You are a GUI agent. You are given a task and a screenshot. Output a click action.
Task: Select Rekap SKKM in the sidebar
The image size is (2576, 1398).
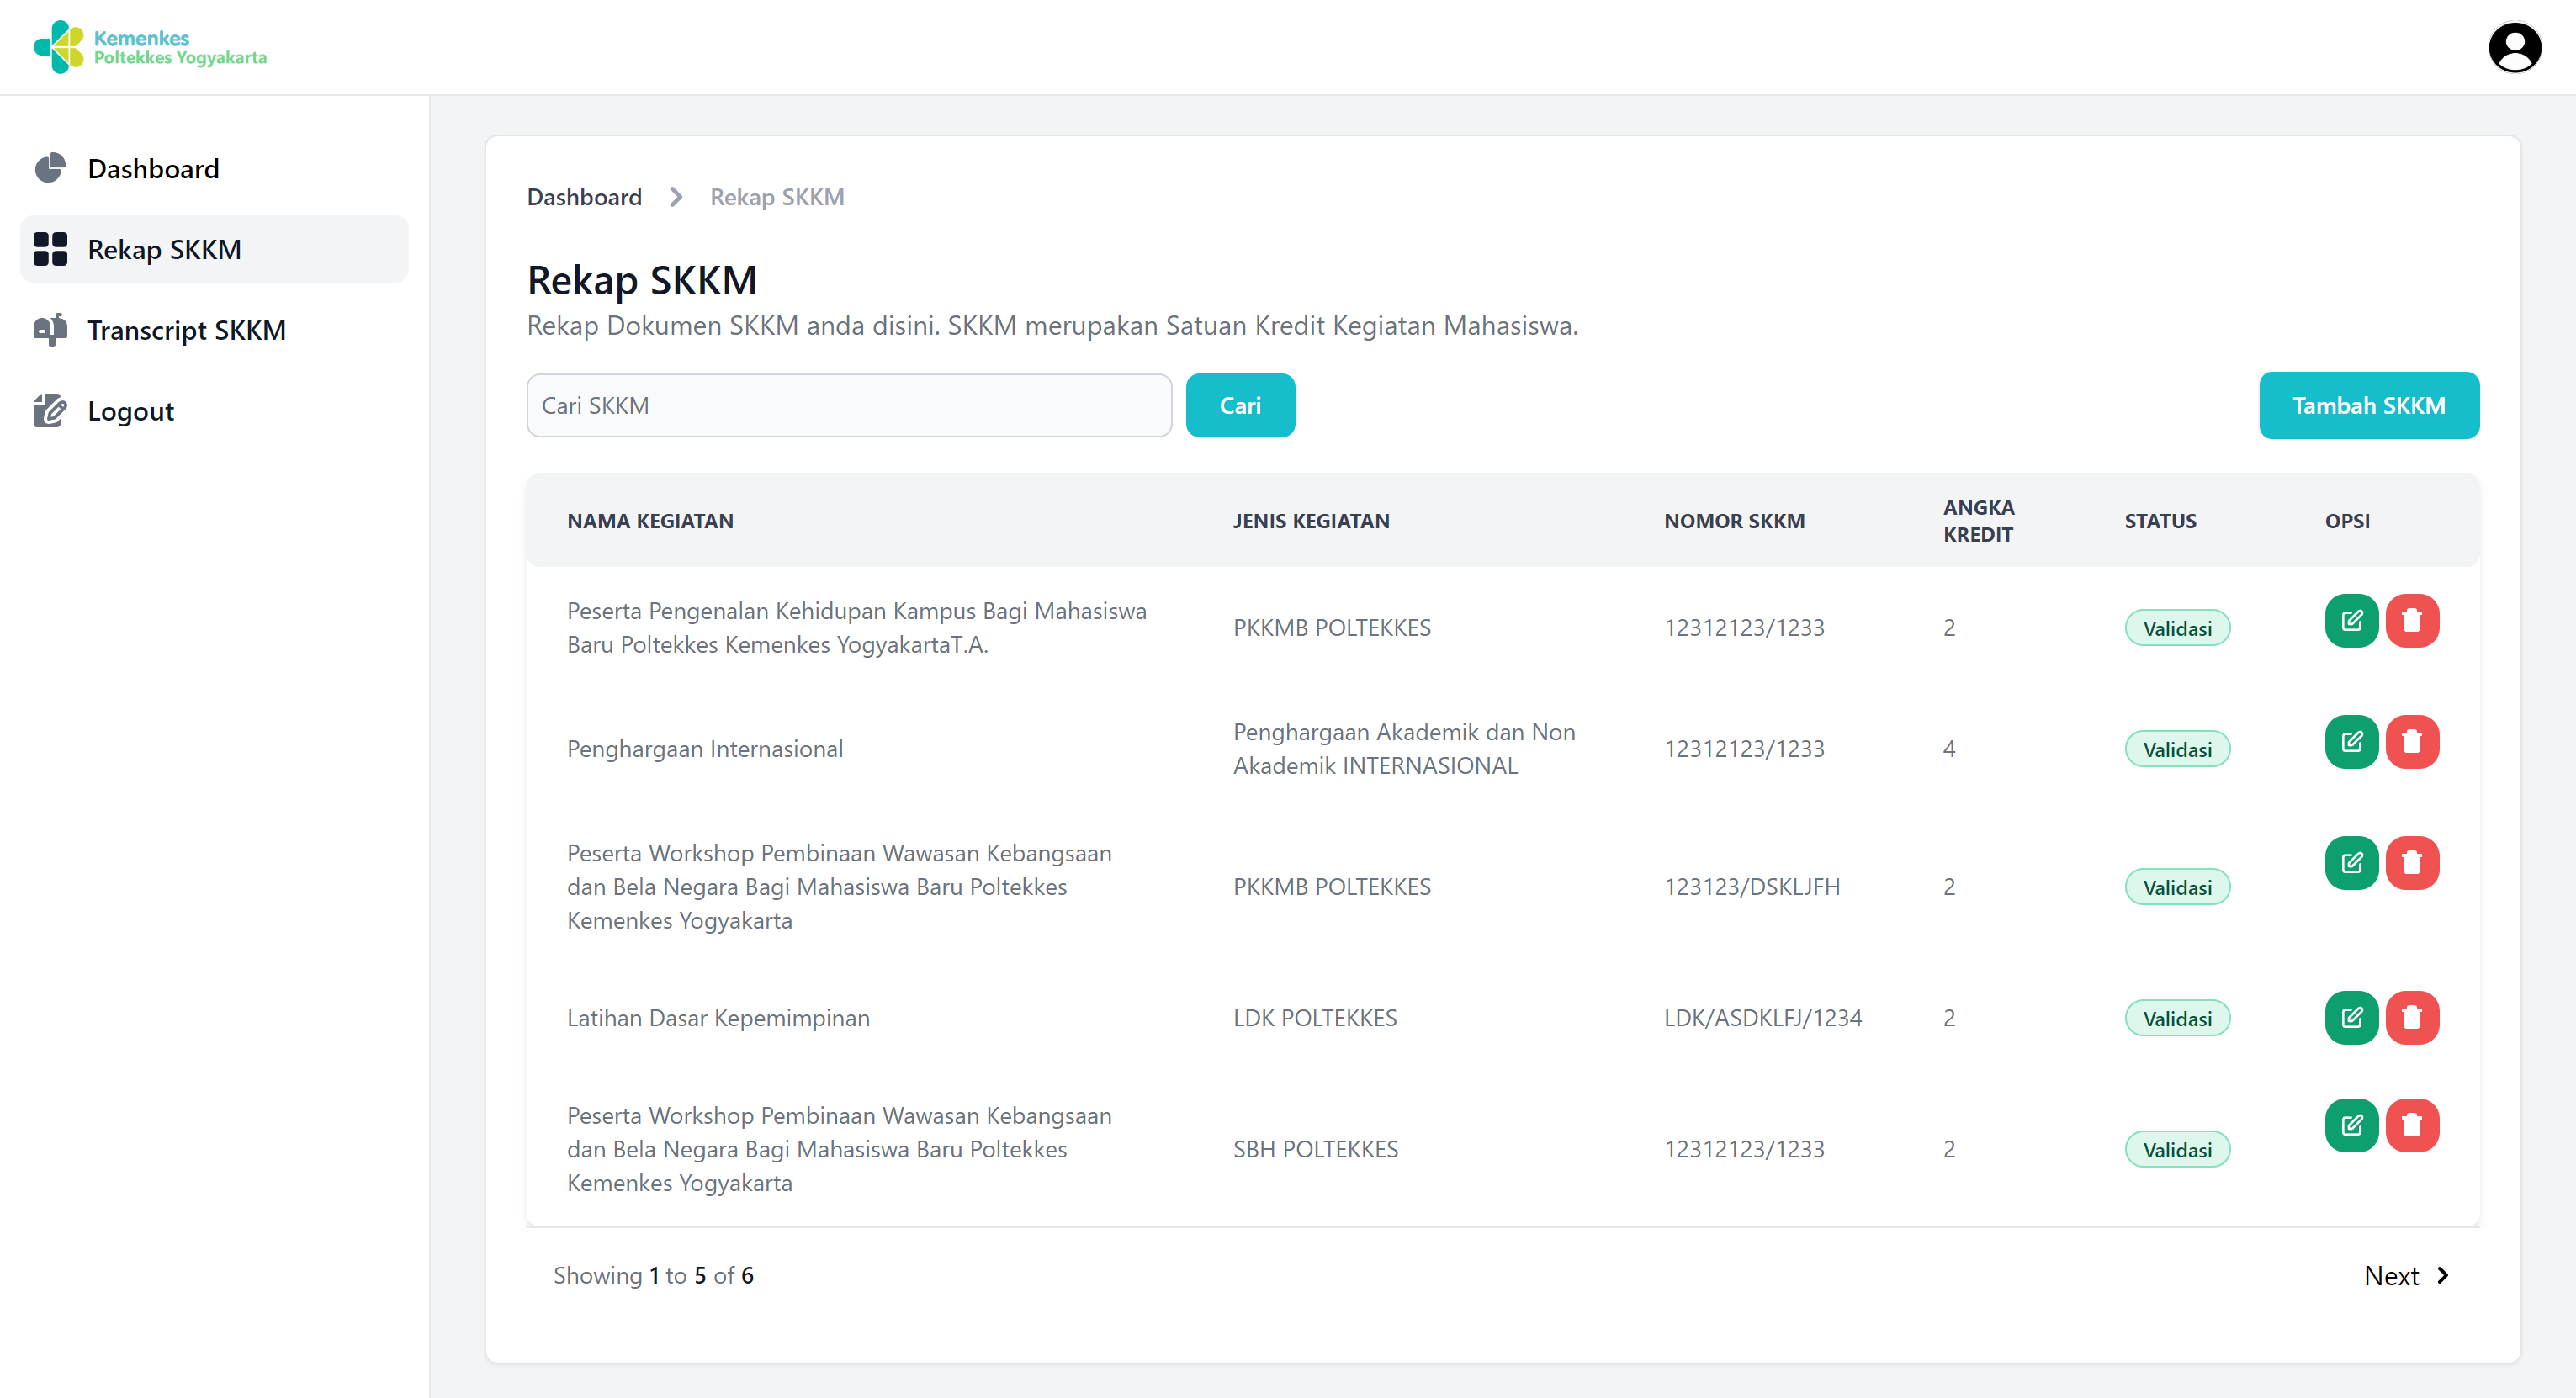point(164,249)
